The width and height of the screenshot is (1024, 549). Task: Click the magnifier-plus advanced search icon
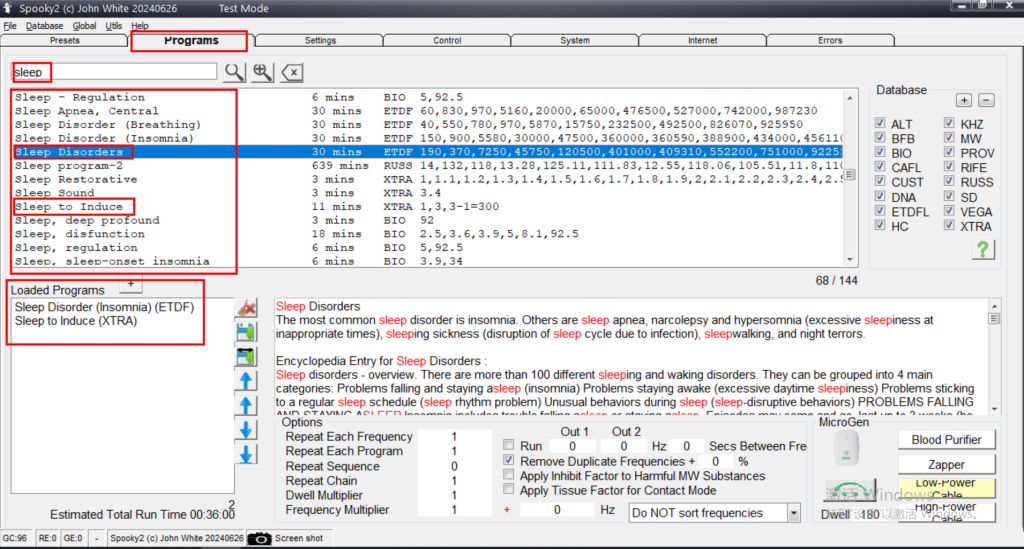(262, 72)
